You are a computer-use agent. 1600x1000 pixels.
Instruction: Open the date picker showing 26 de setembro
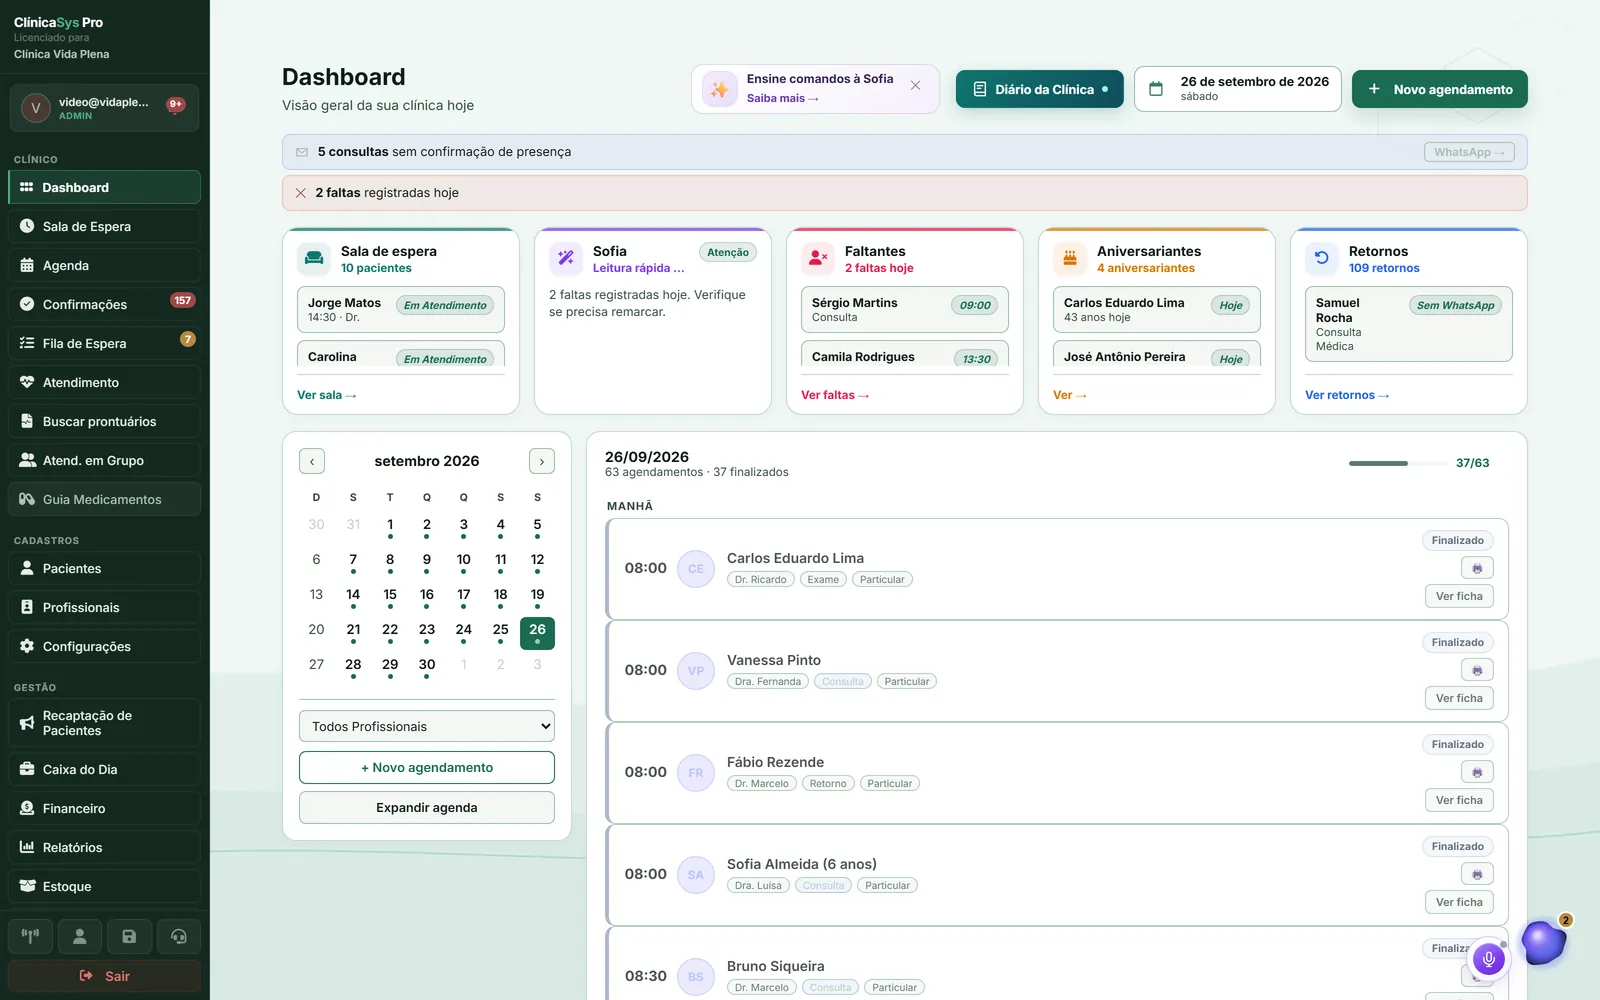pyautogui.click(x=1238, y=89)
